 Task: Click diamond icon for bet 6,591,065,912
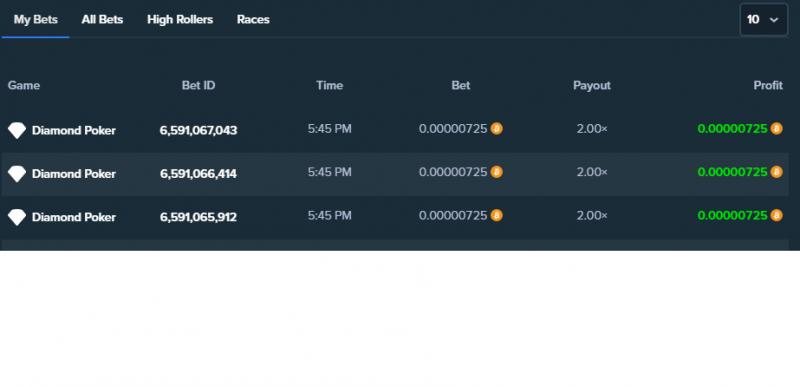point(16,217)
